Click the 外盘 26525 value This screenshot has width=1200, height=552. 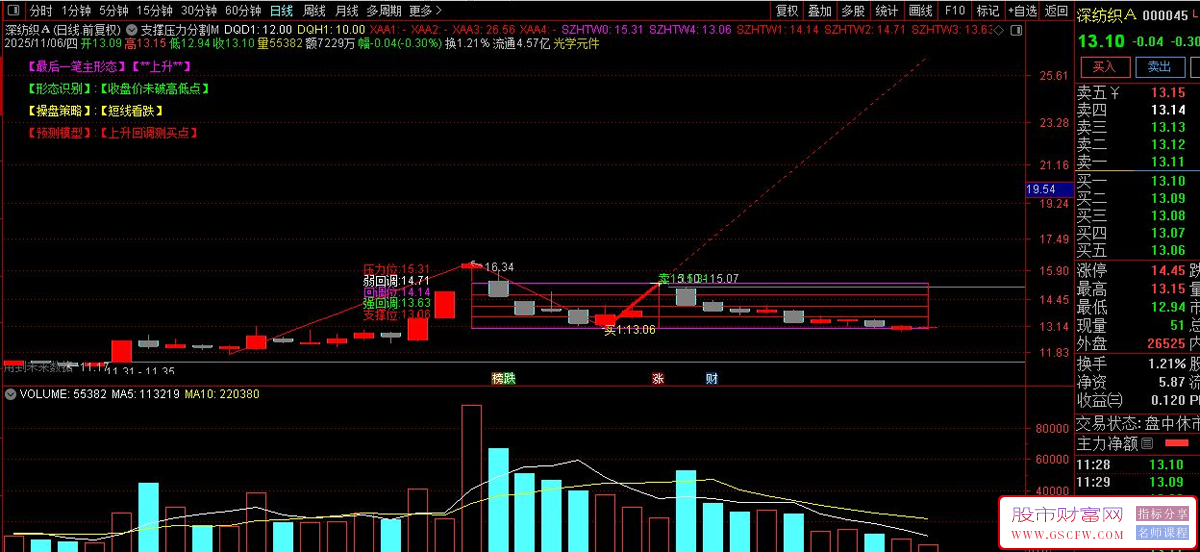click(1164, 344)
